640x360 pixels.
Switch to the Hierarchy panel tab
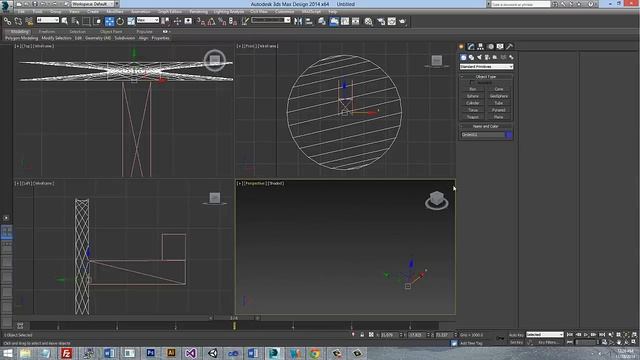tap(481, 47)
